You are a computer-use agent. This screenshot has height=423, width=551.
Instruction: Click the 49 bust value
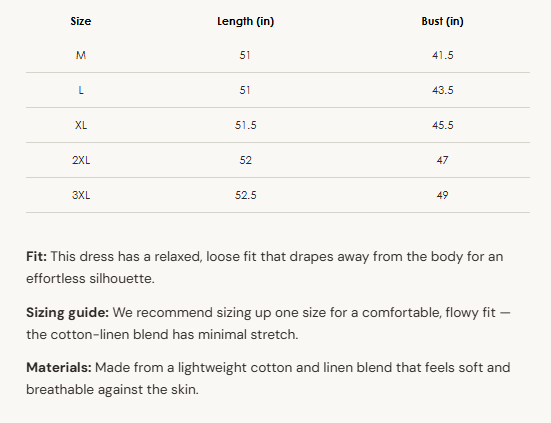(x=442, y=195)
